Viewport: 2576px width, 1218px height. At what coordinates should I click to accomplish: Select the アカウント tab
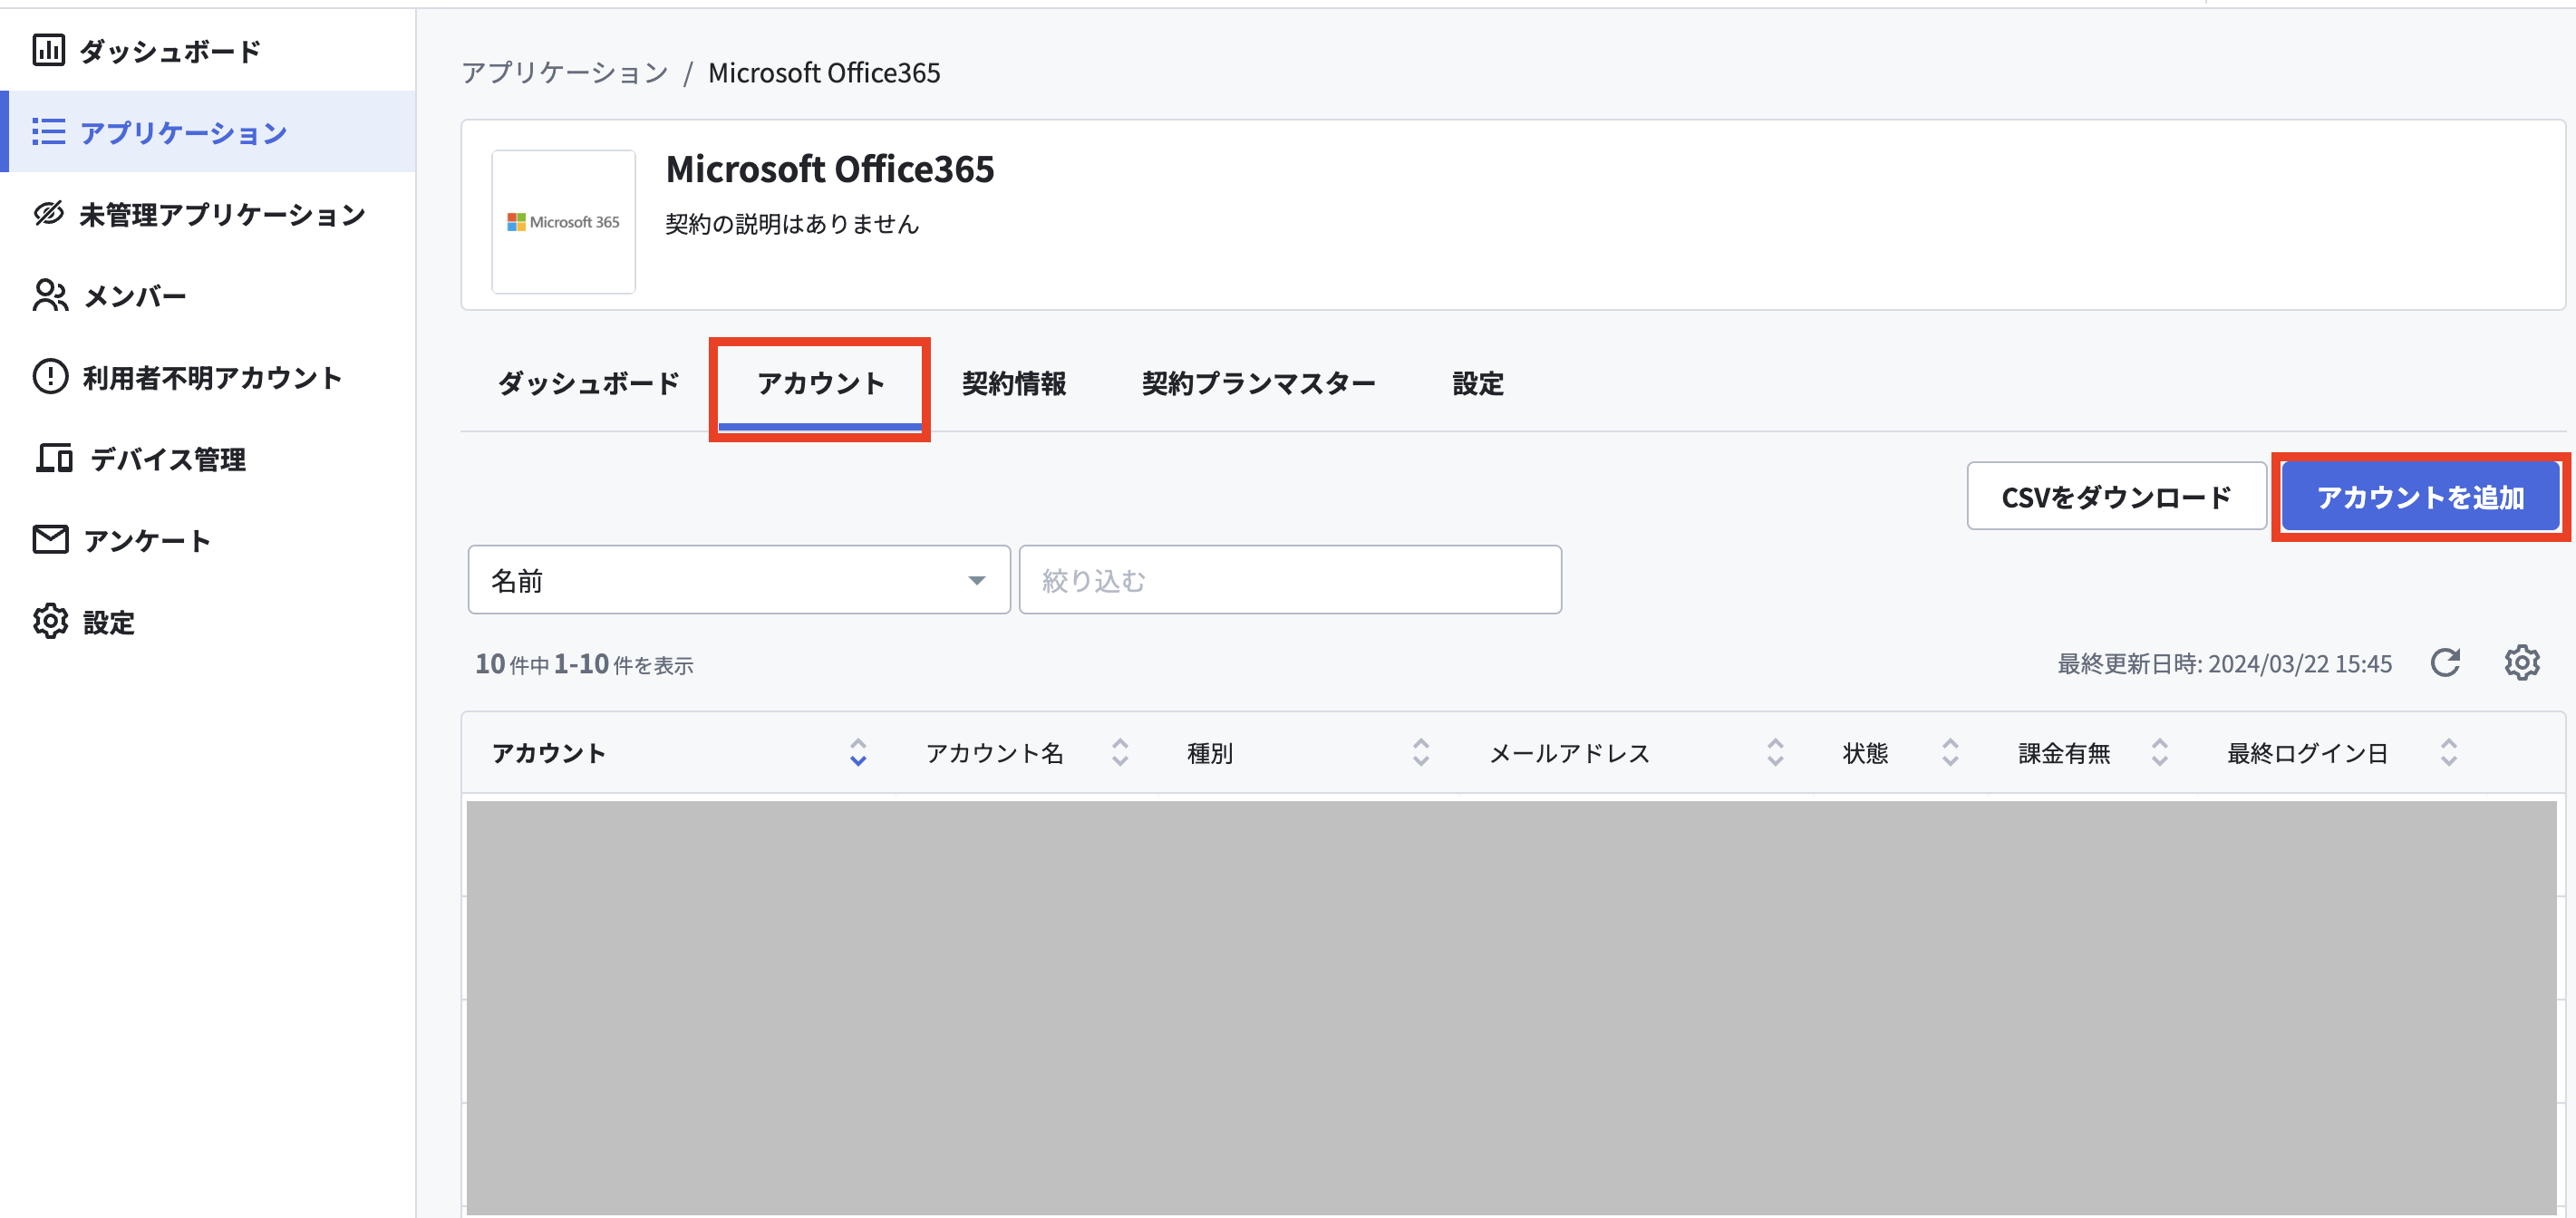point(820,384)
